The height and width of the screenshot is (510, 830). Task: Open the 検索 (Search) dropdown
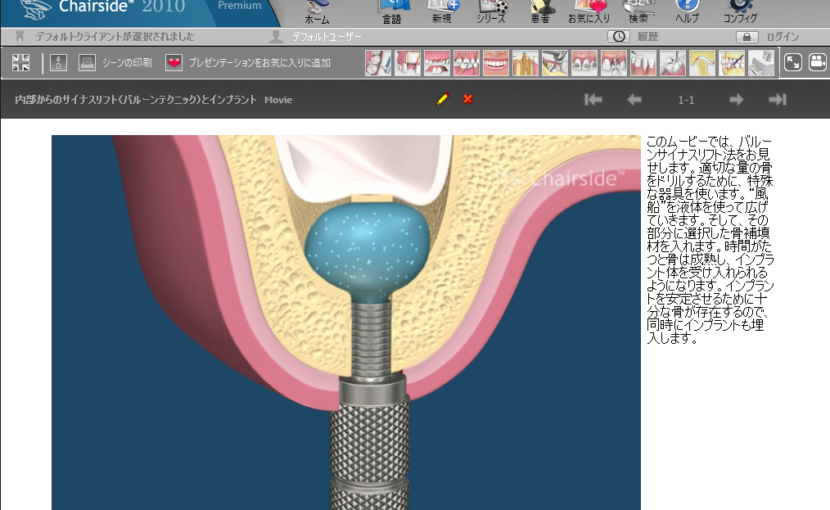coord(638,11)
